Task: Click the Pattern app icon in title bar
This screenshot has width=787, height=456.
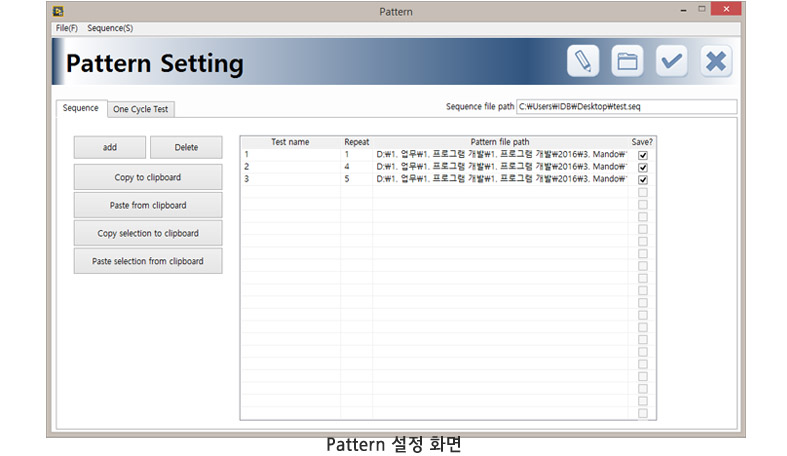Action: 58,11
